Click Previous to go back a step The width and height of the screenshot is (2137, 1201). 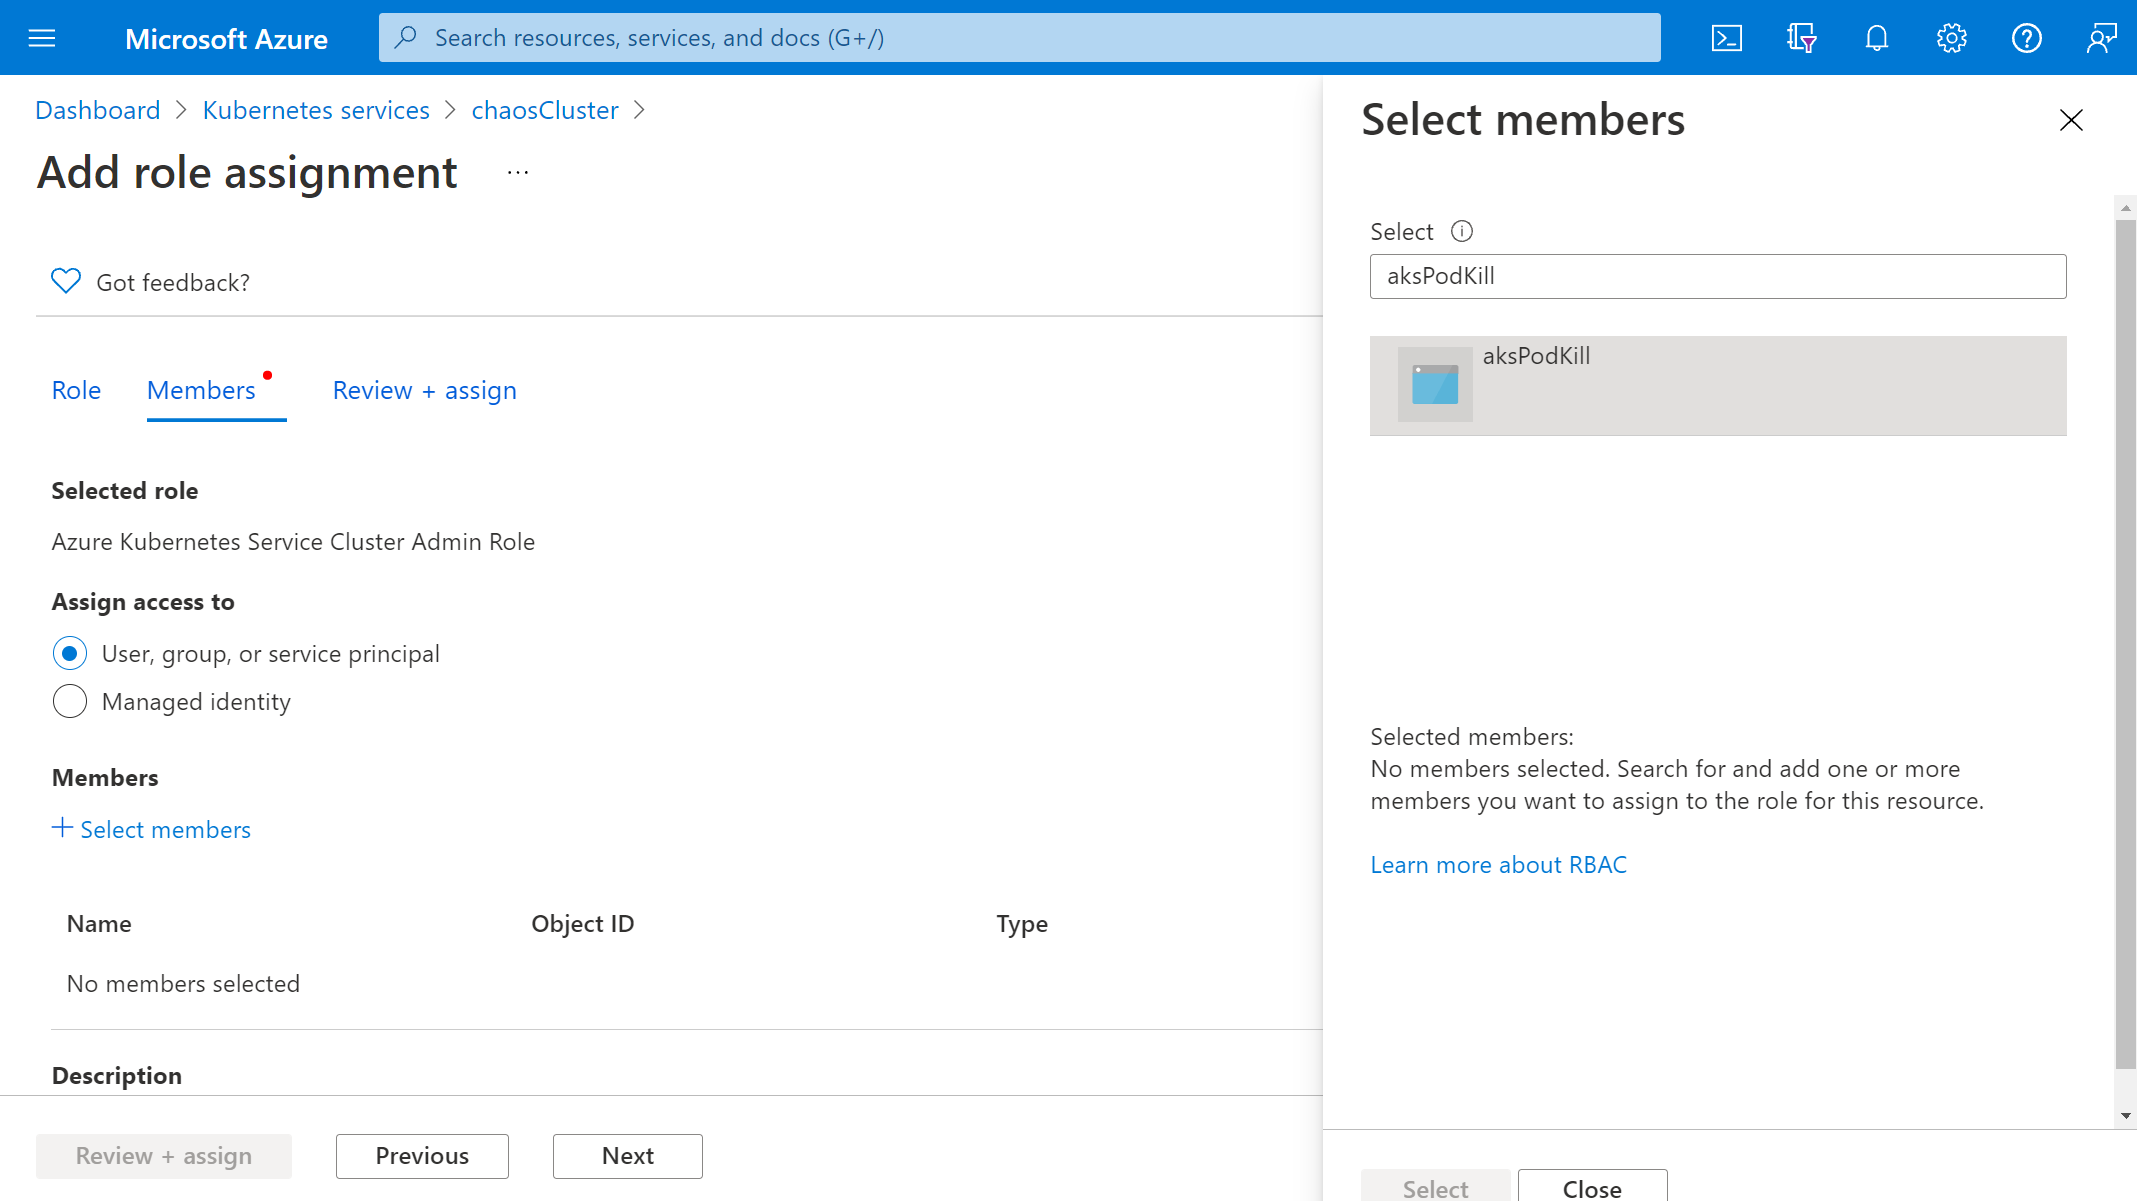point(423,1155)
